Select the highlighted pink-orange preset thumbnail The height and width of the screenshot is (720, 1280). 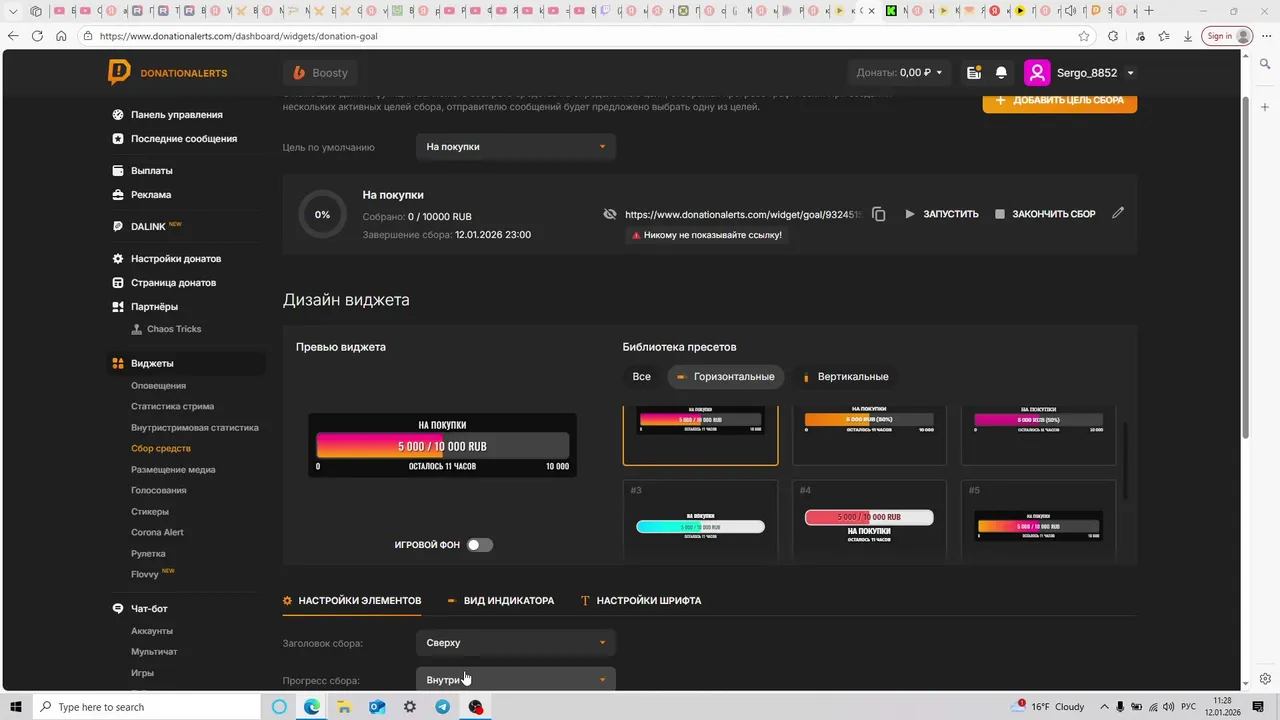tap(700, 436)
